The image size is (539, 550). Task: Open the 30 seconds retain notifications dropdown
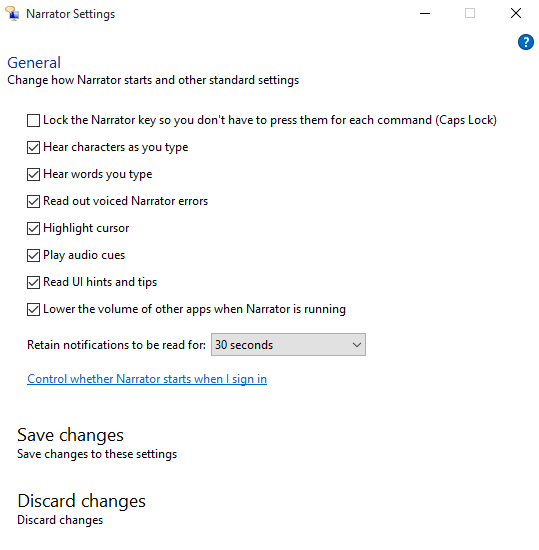pos(288,344)
